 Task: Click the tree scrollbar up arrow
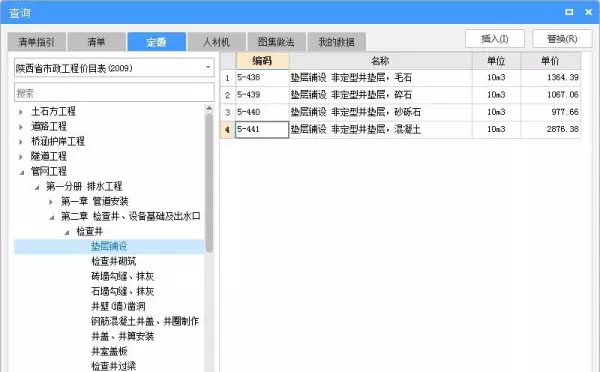[209, 109]
